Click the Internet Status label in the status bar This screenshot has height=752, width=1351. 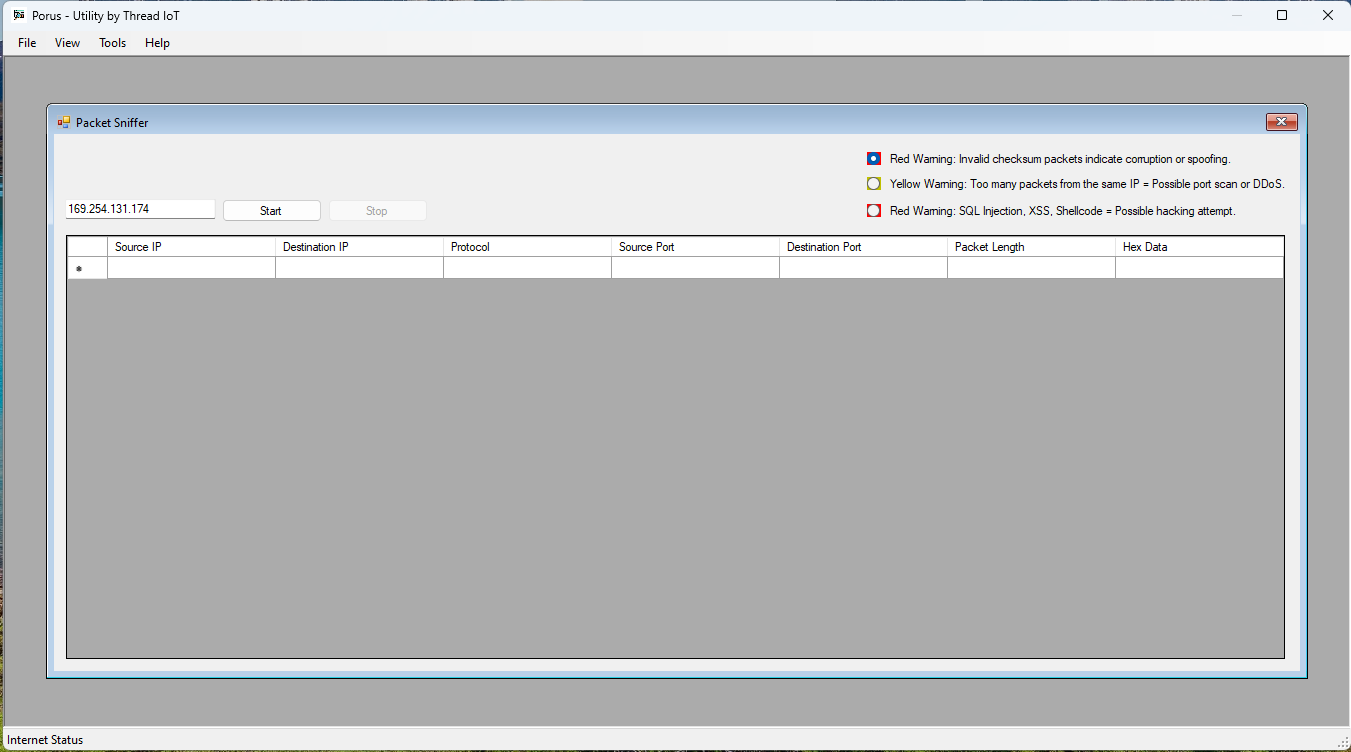(45, 739)
